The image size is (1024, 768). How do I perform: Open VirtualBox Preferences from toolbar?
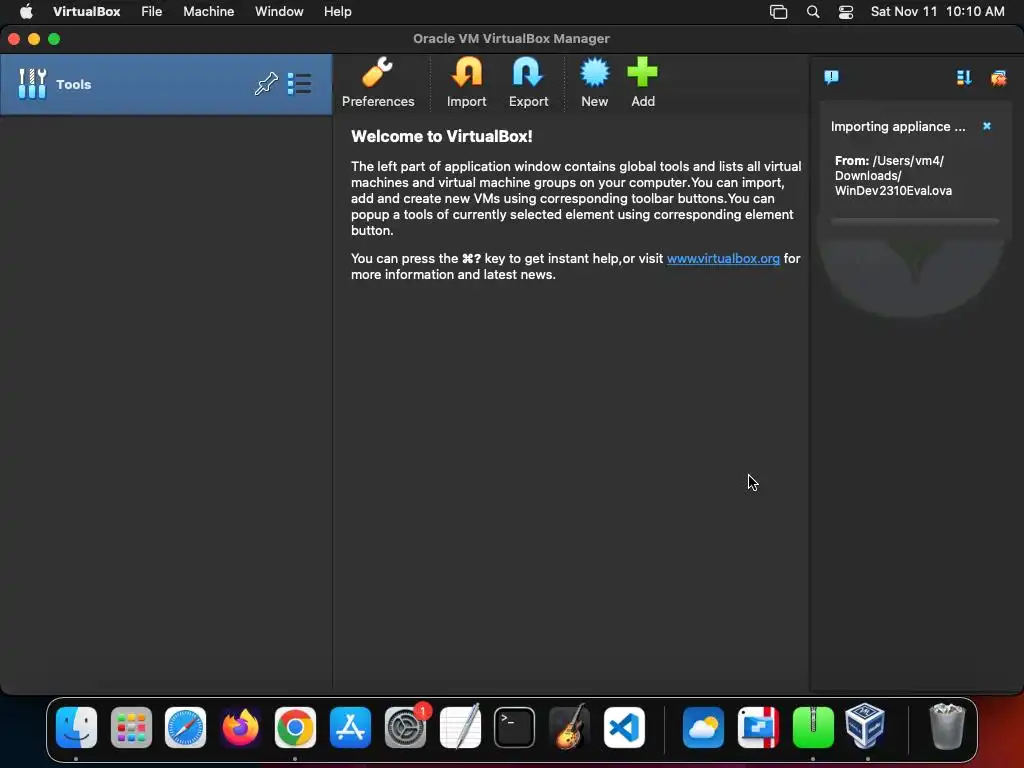377,83
